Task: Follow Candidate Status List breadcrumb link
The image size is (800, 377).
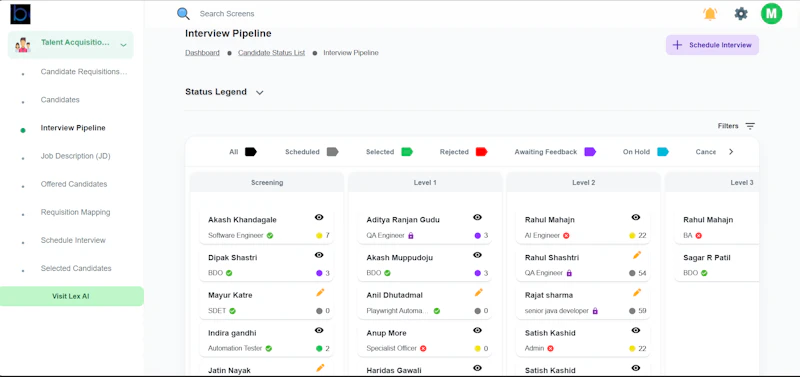Action: click(271, 53)
